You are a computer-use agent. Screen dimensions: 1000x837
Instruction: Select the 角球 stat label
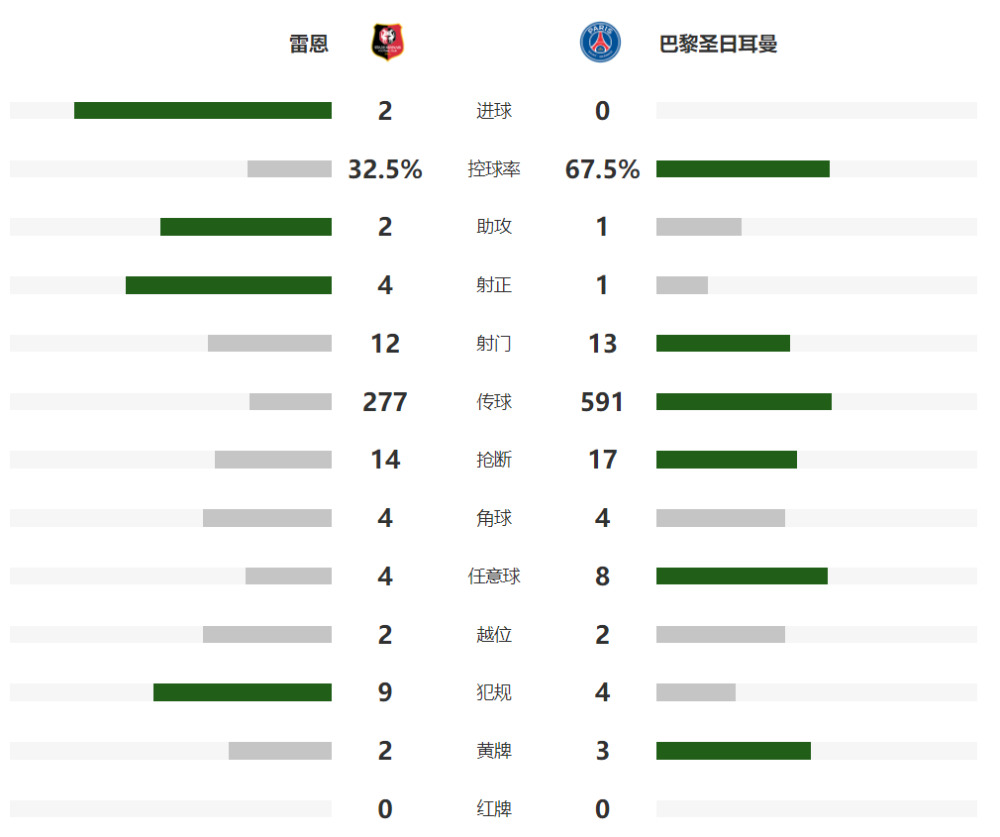494,518
